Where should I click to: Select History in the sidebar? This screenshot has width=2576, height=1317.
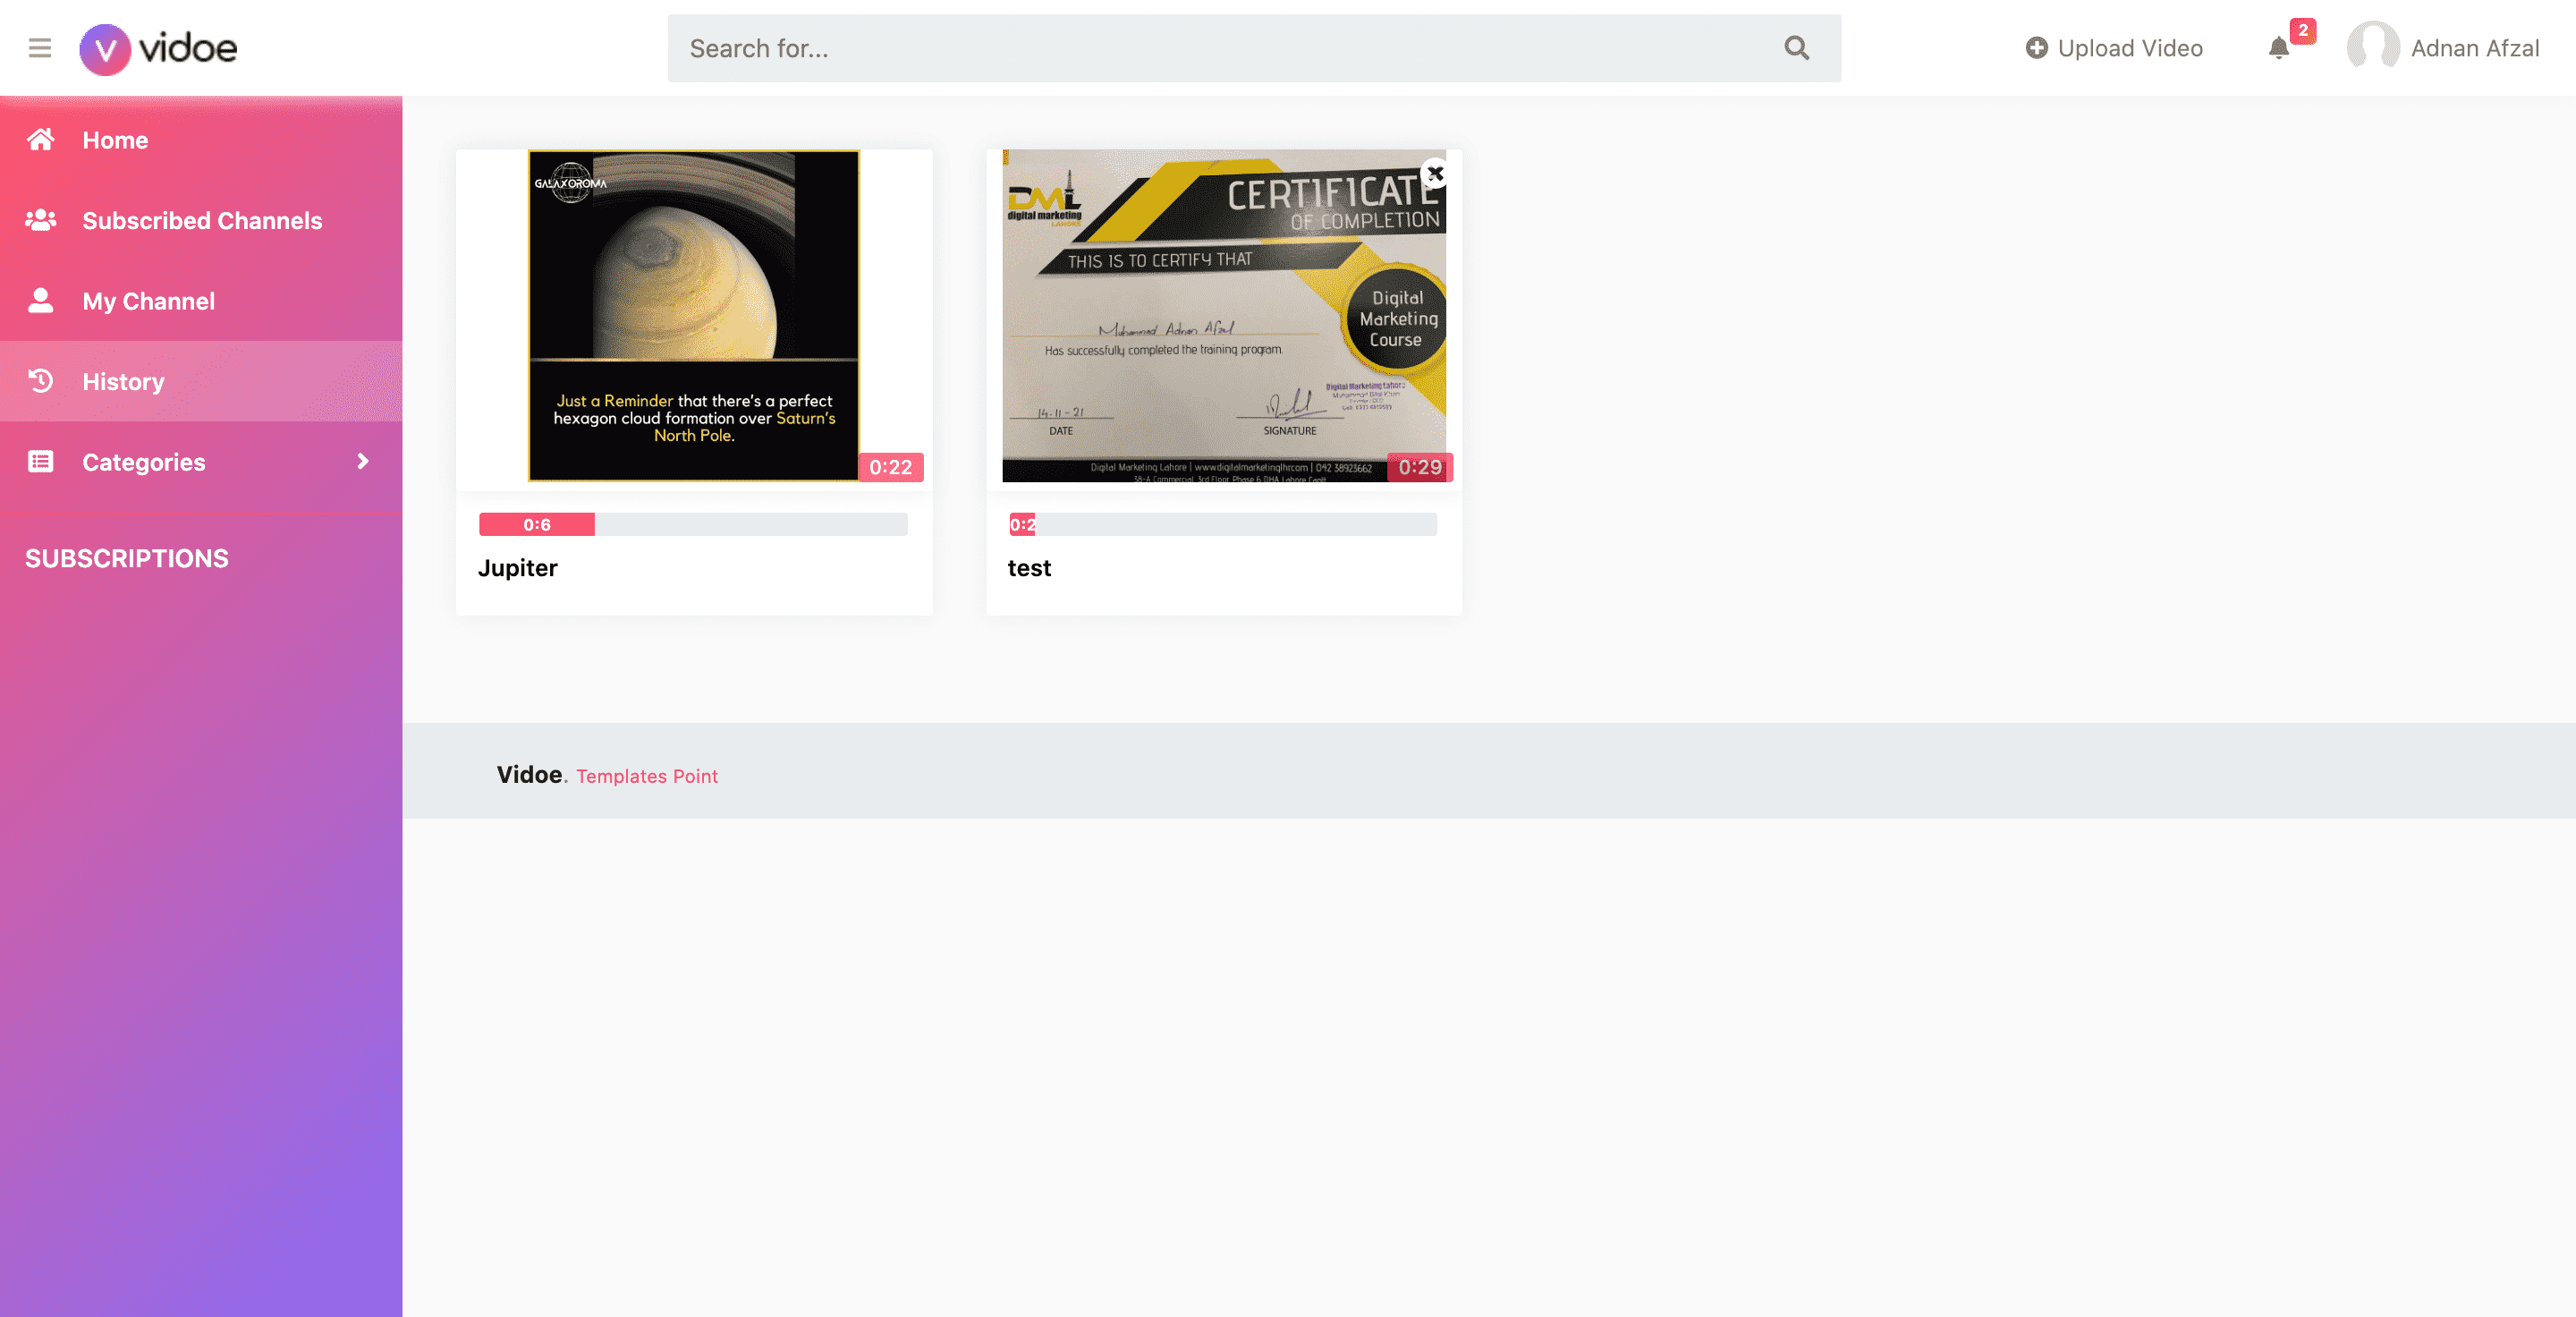tap(201, 381)
